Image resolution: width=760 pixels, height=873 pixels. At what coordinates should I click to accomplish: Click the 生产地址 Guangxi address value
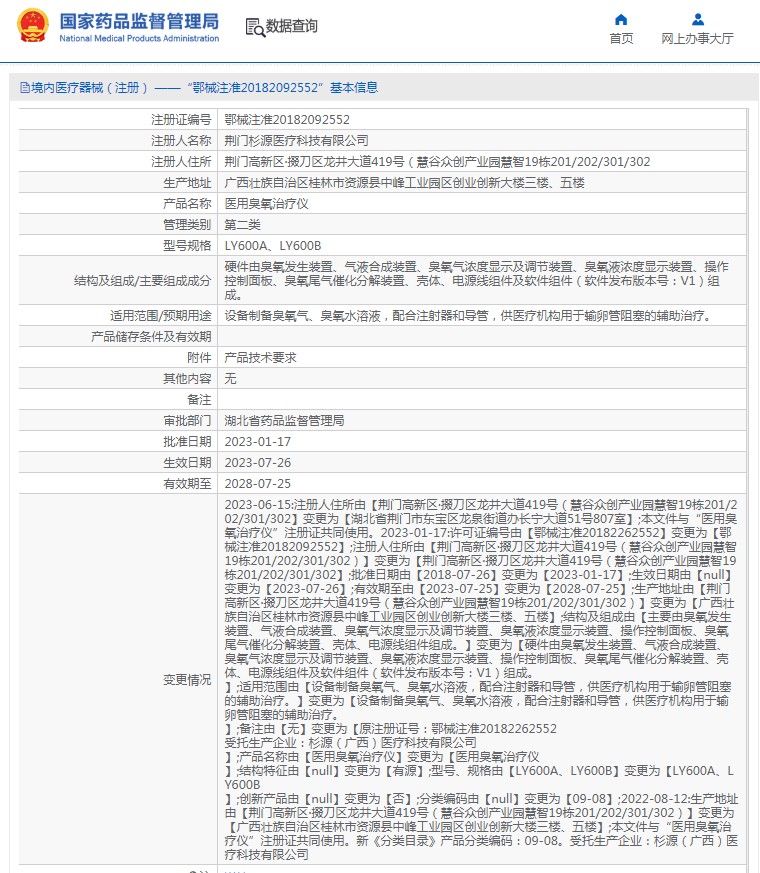[x=404, y=183]
